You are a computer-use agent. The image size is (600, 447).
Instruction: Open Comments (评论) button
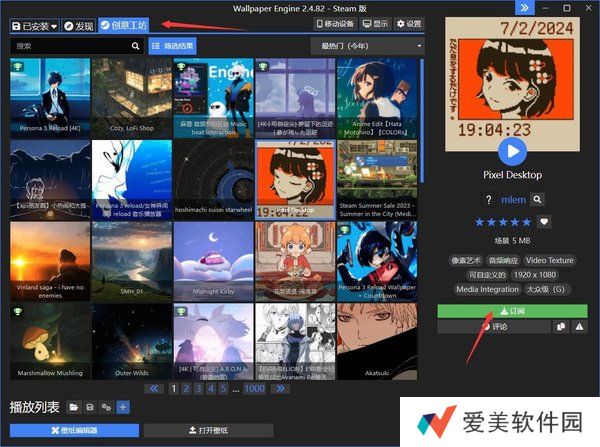494,326
